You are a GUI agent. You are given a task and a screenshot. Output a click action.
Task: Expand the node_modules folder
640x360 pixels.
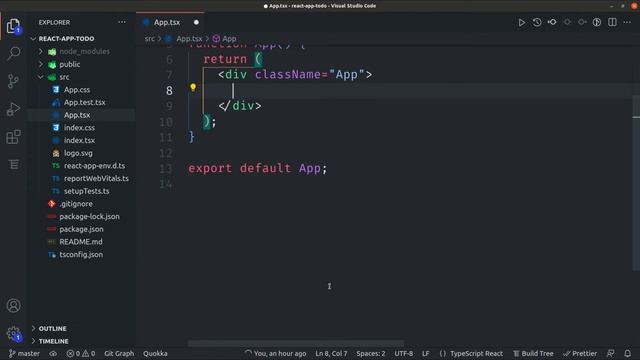tap(40, 51)
